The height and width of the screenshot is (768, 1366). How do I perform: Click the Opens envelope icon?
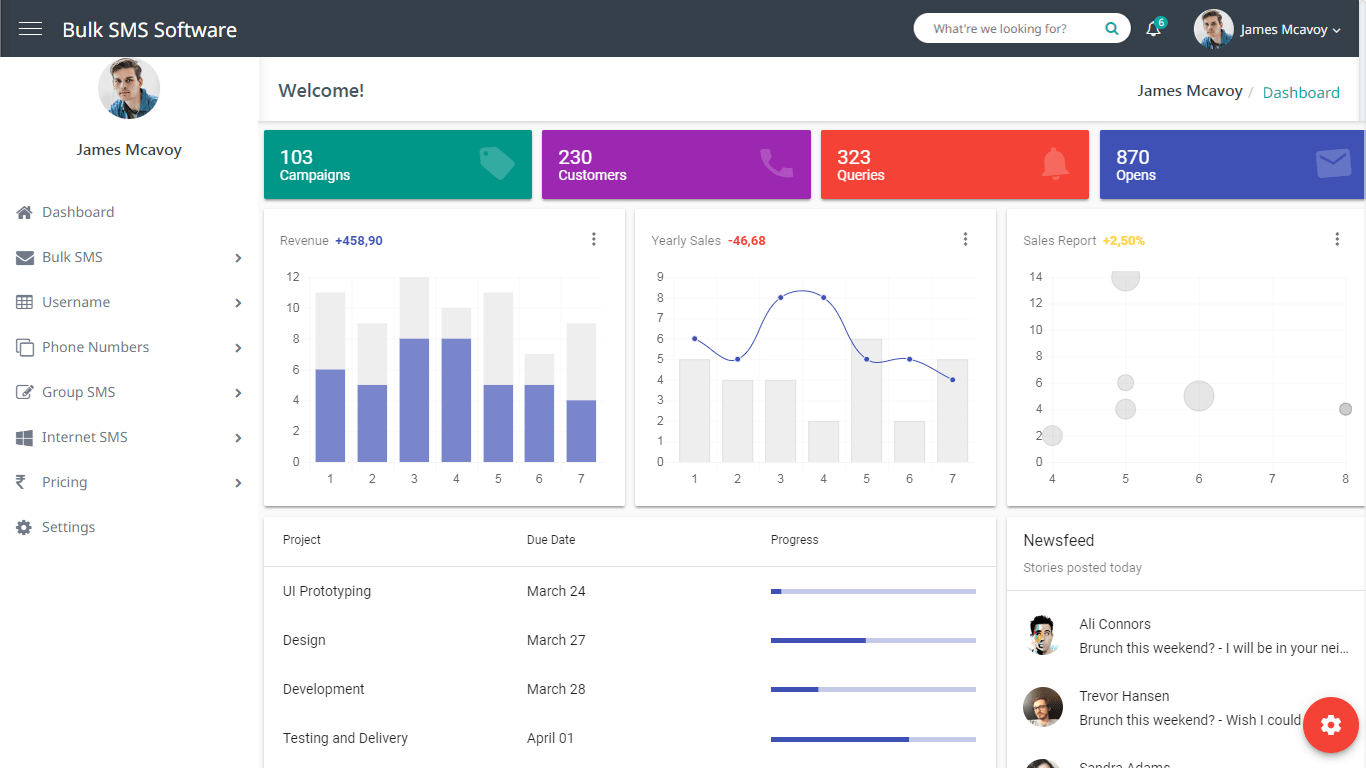click(x=1333, y=163)
